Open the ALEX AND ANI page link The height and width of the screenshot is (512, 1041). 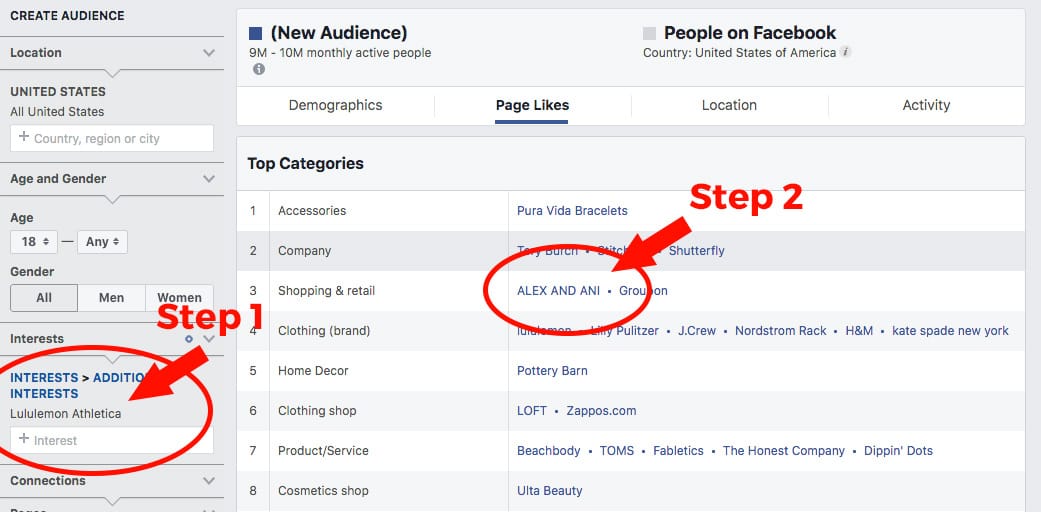558,290
